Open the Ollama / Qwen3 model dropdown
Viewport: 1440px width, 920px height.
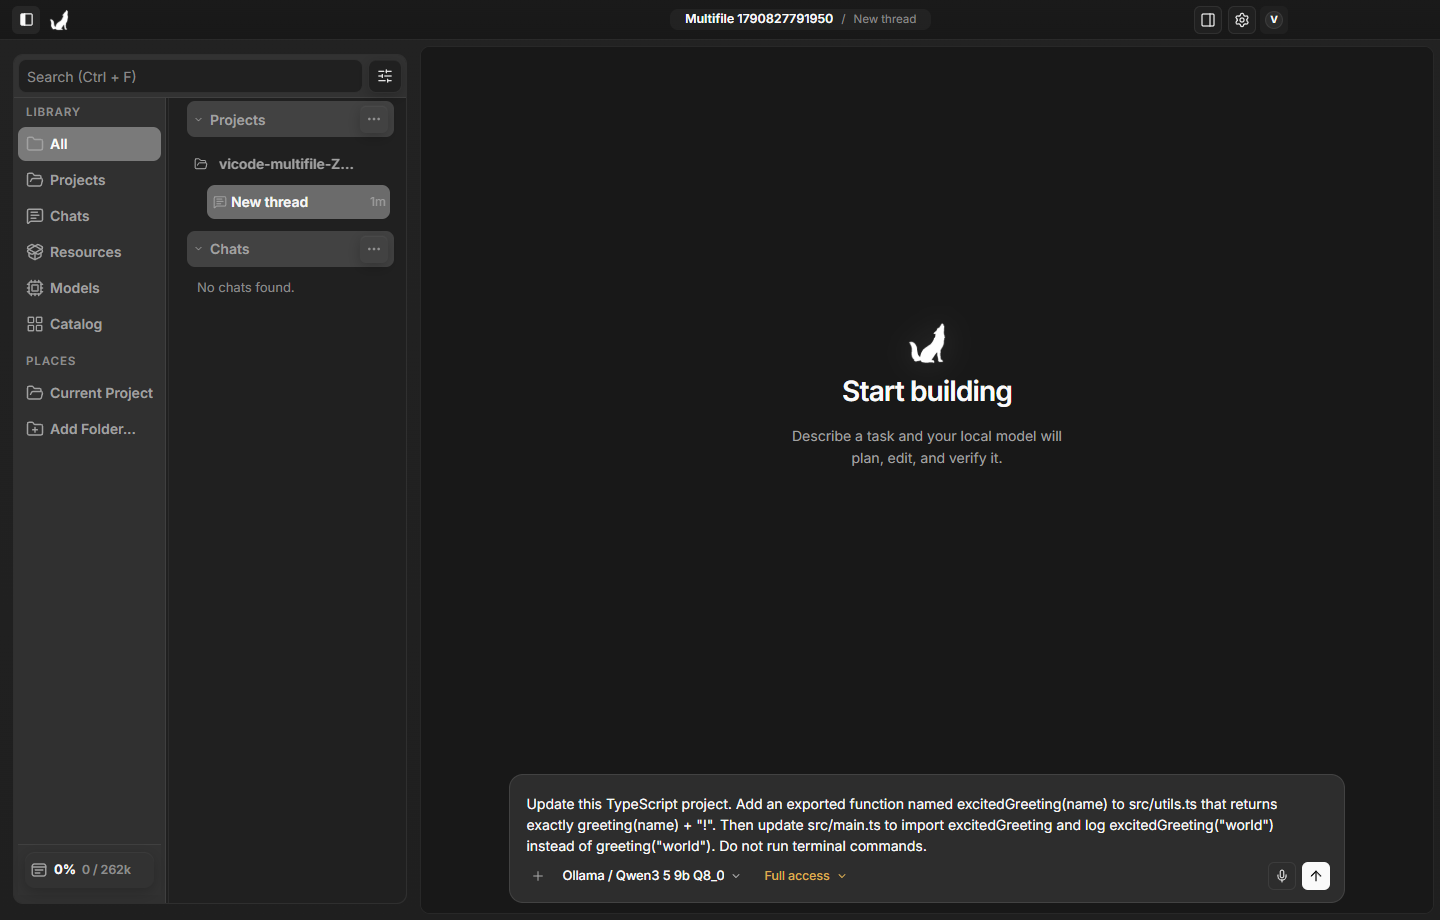(651, 876)
